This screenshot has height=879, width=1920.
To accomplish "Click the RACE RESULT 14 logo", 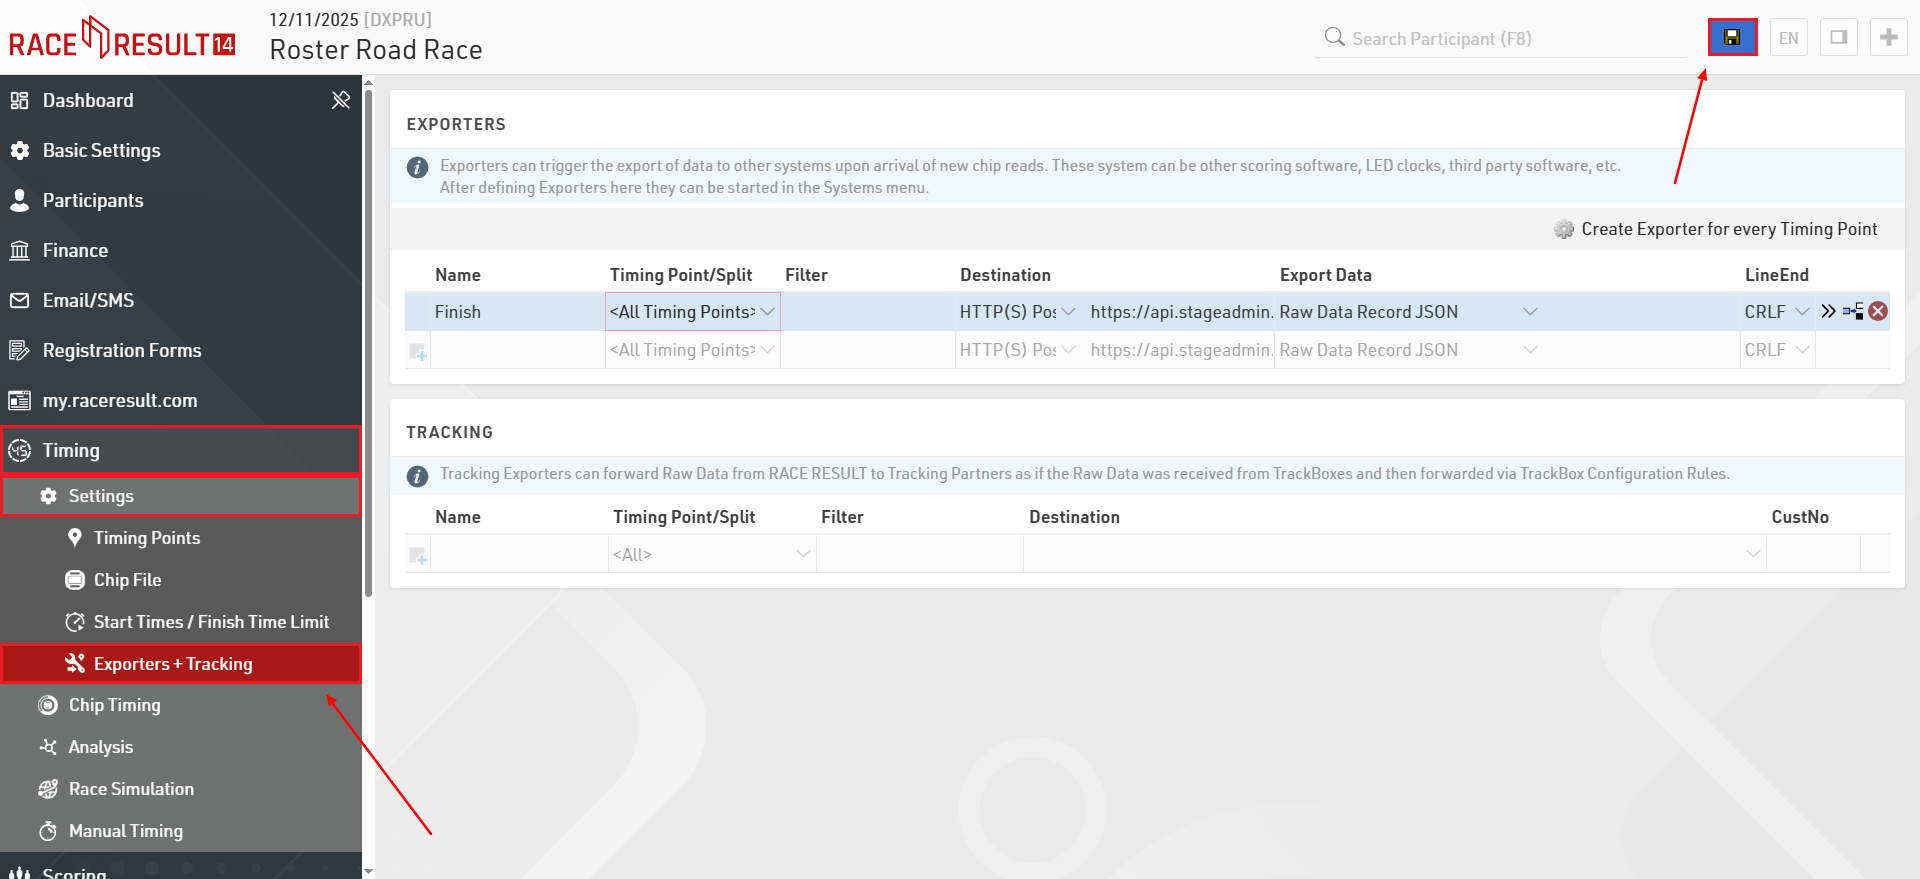I will [122, 38].
